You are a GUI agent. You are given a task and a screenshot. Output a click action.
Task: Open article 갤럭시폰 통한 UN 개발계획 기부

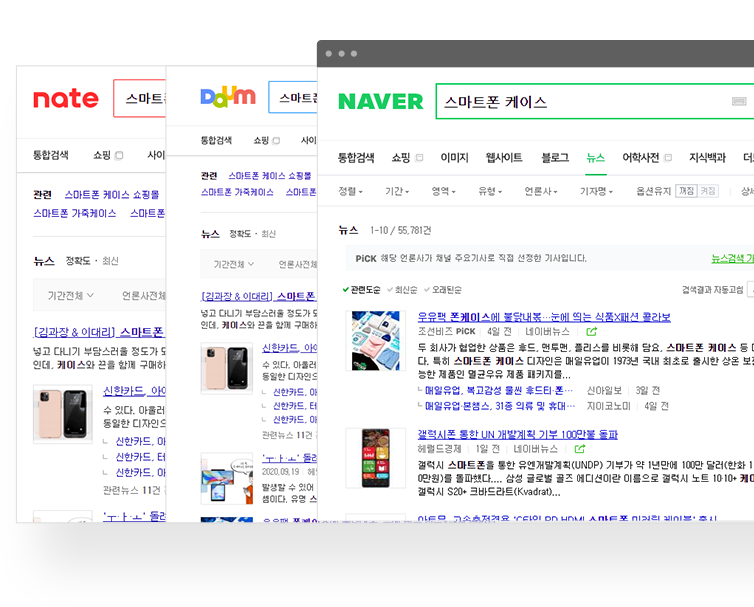tap(517, 434)
